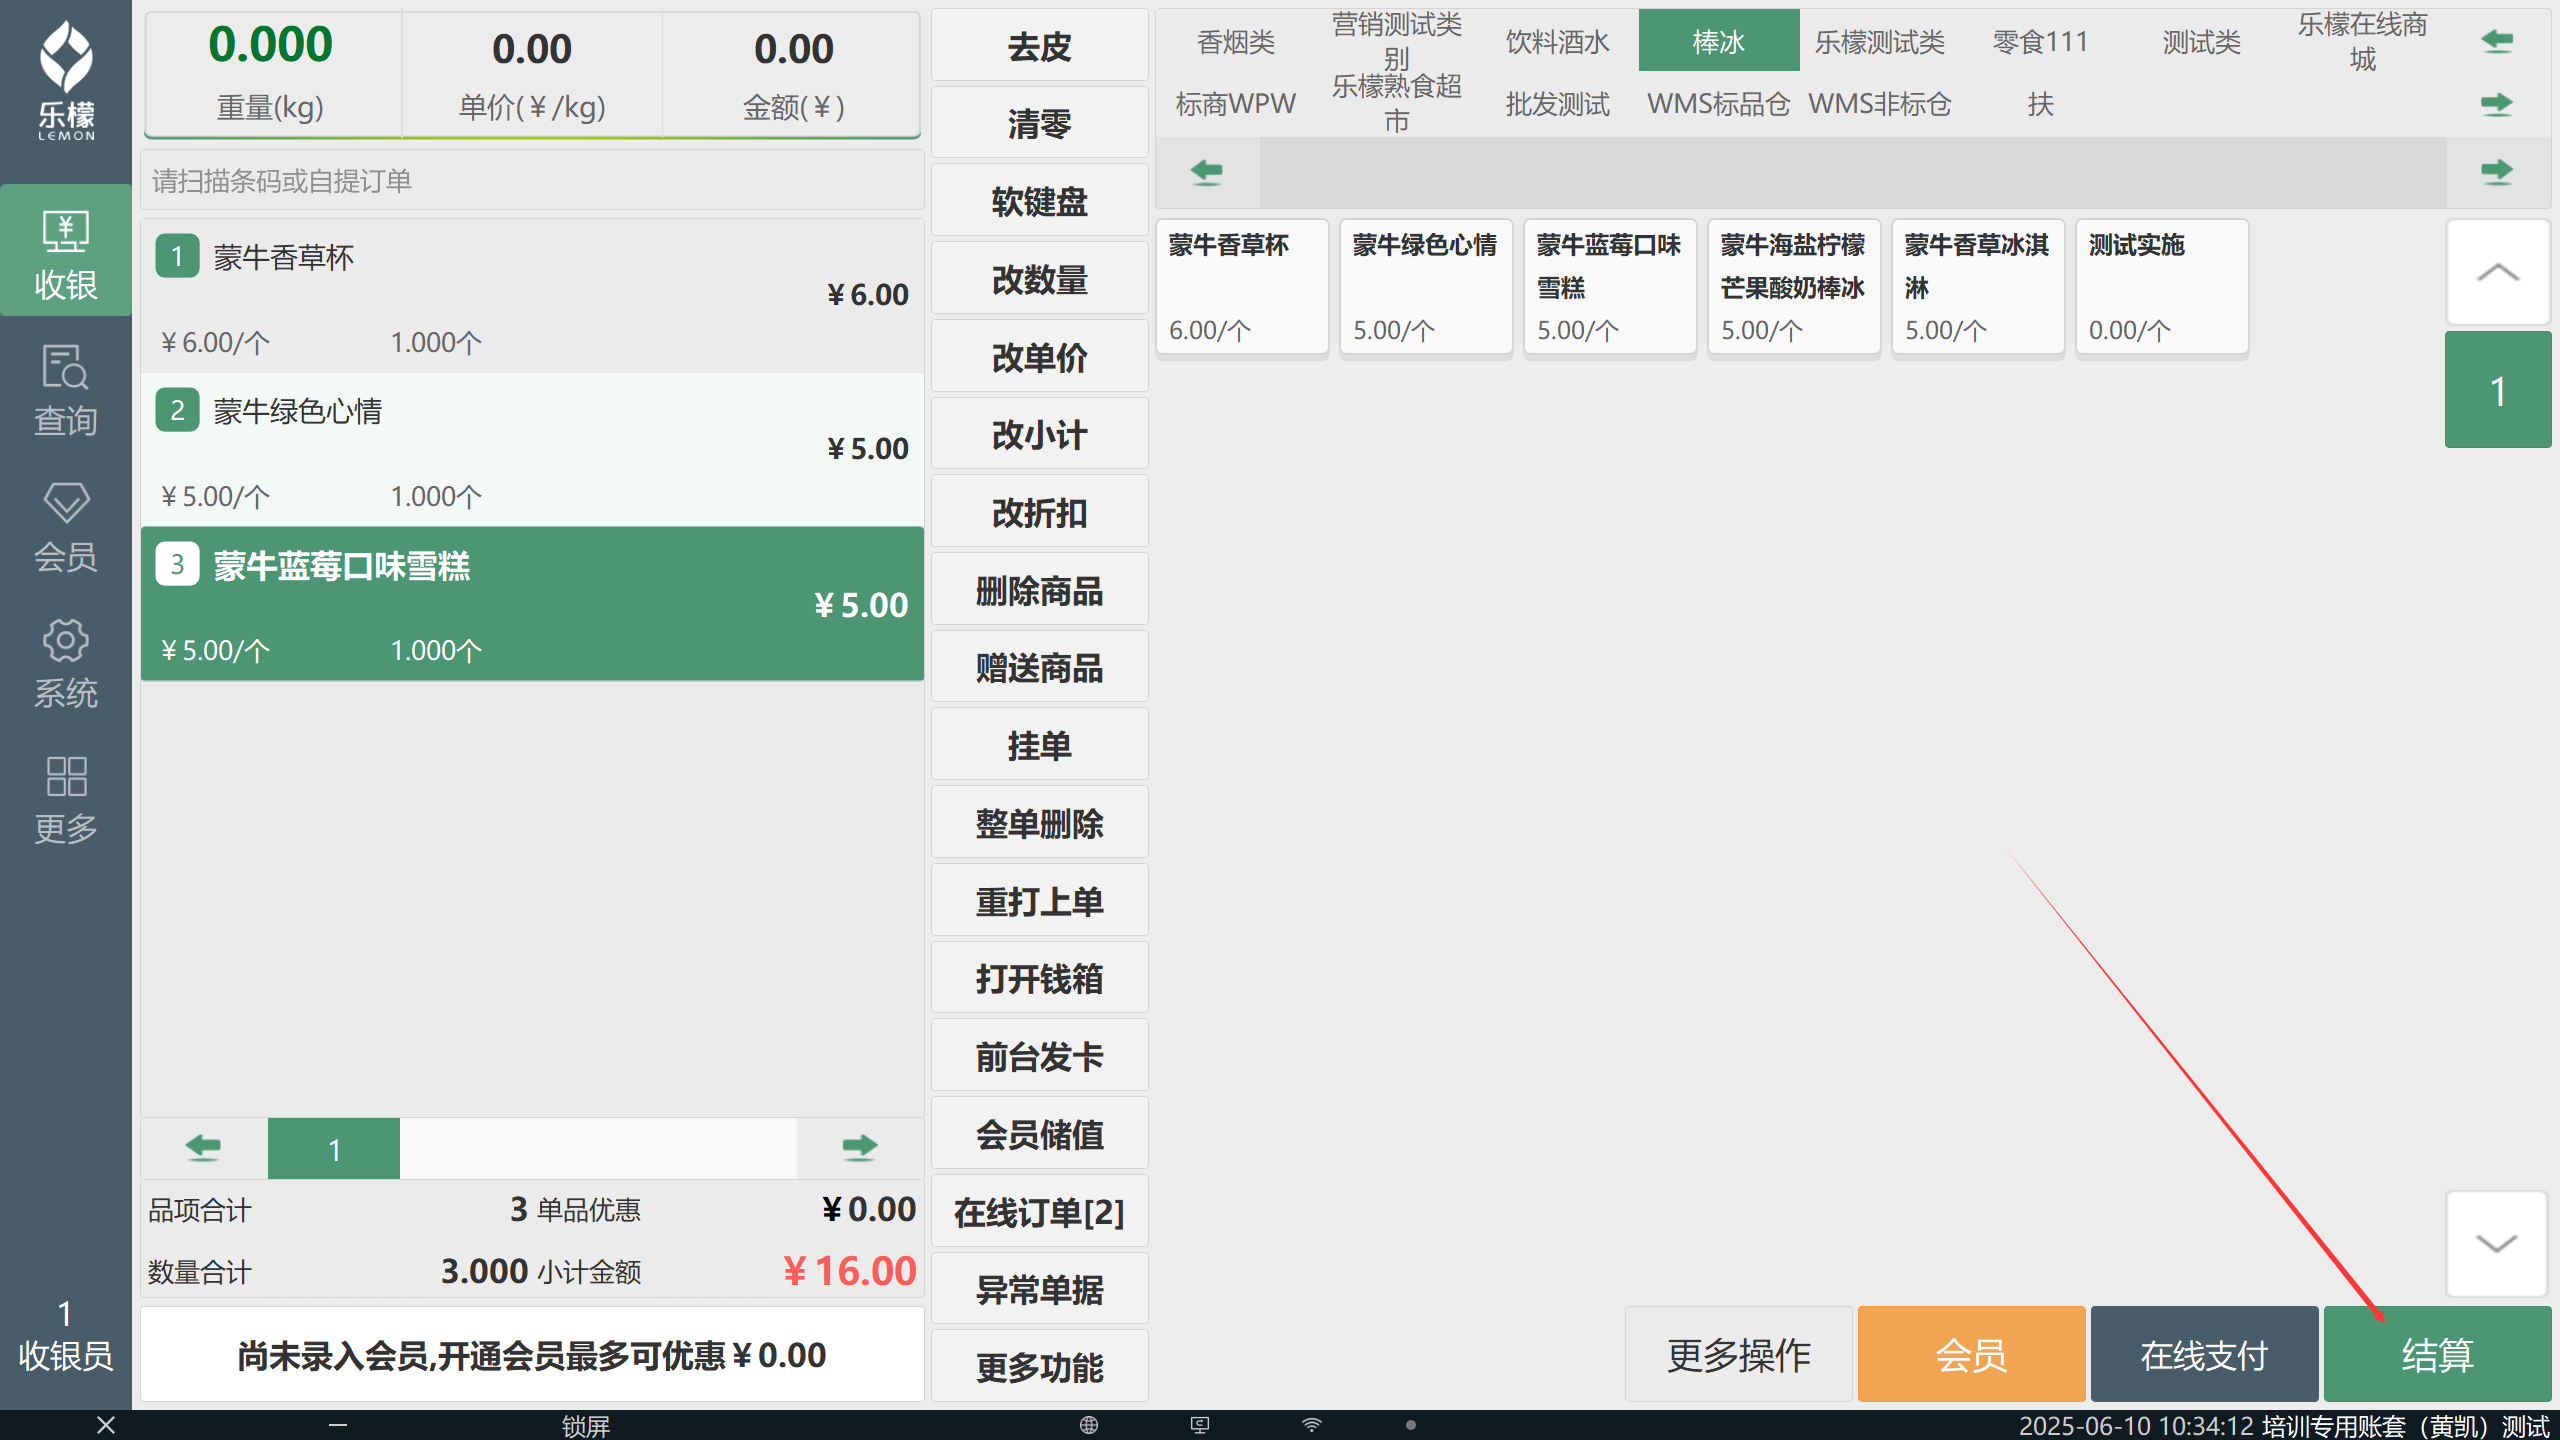
Task: Click the barcode scan input field
Action: tap(532, 181)
